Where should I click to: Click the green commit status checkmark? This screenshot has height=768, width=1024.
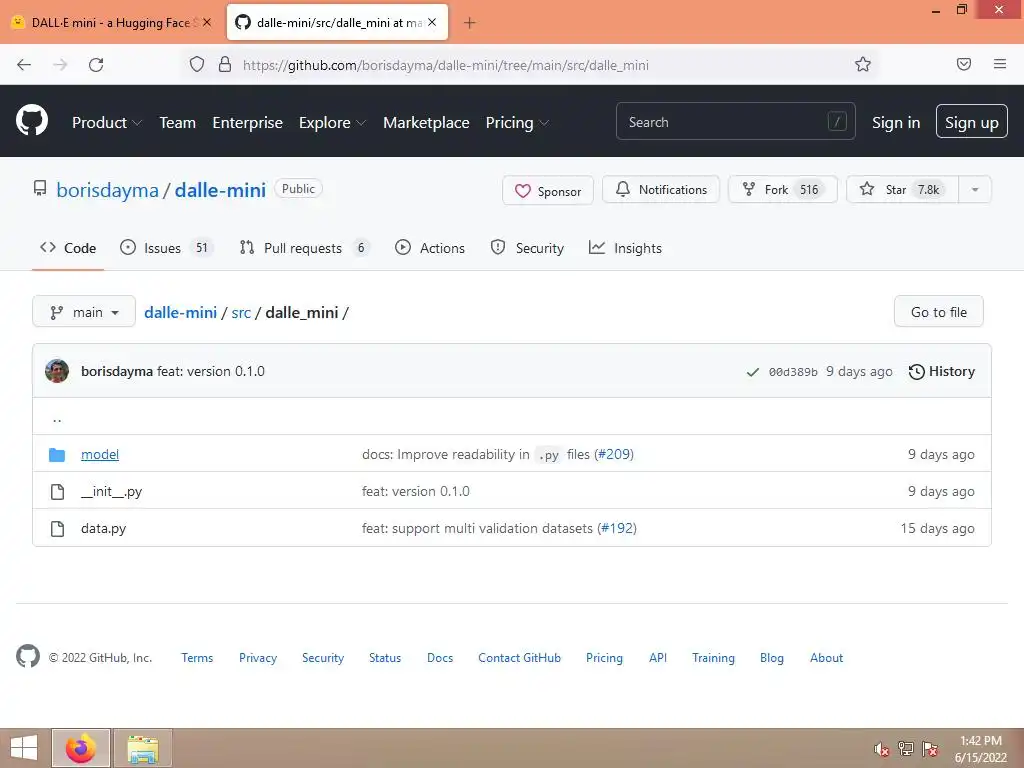752,372
